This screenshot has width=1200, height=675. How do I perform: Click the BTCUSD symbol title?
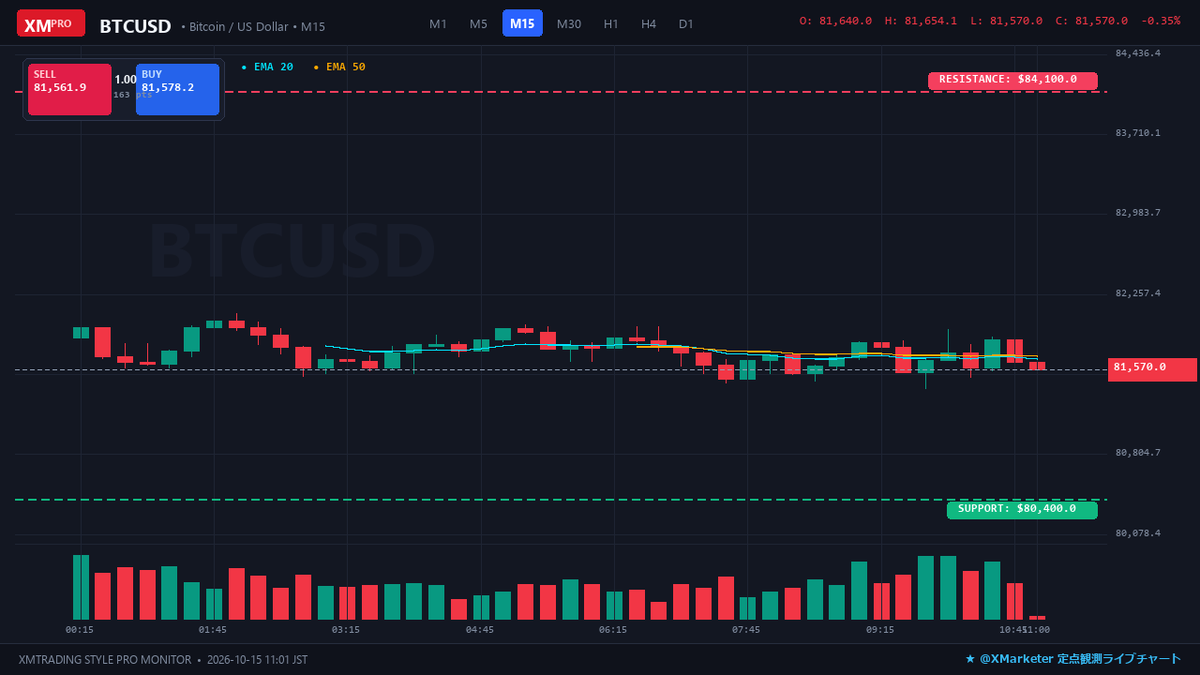(135, 26)
